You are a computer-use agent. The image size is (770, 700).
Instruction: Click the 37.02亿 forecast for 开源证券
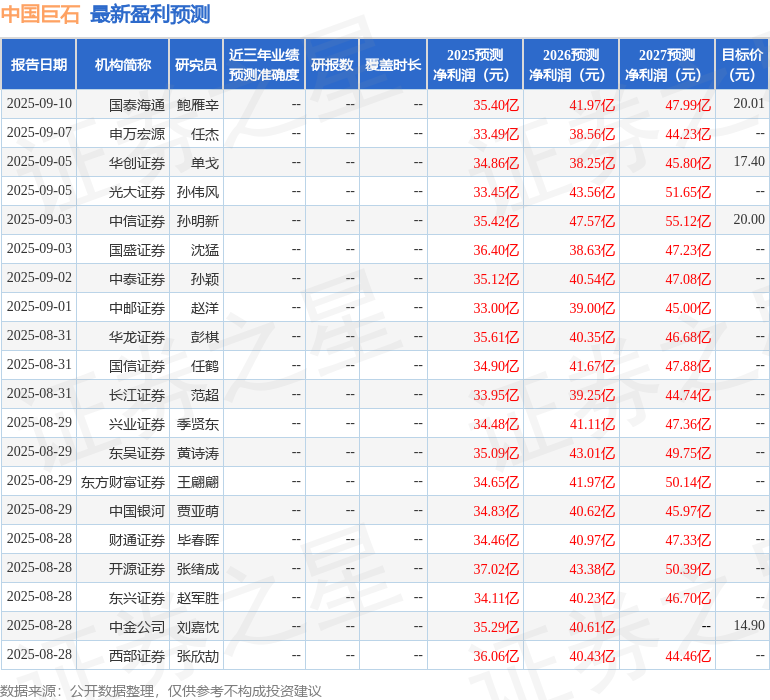coord(496,569)
